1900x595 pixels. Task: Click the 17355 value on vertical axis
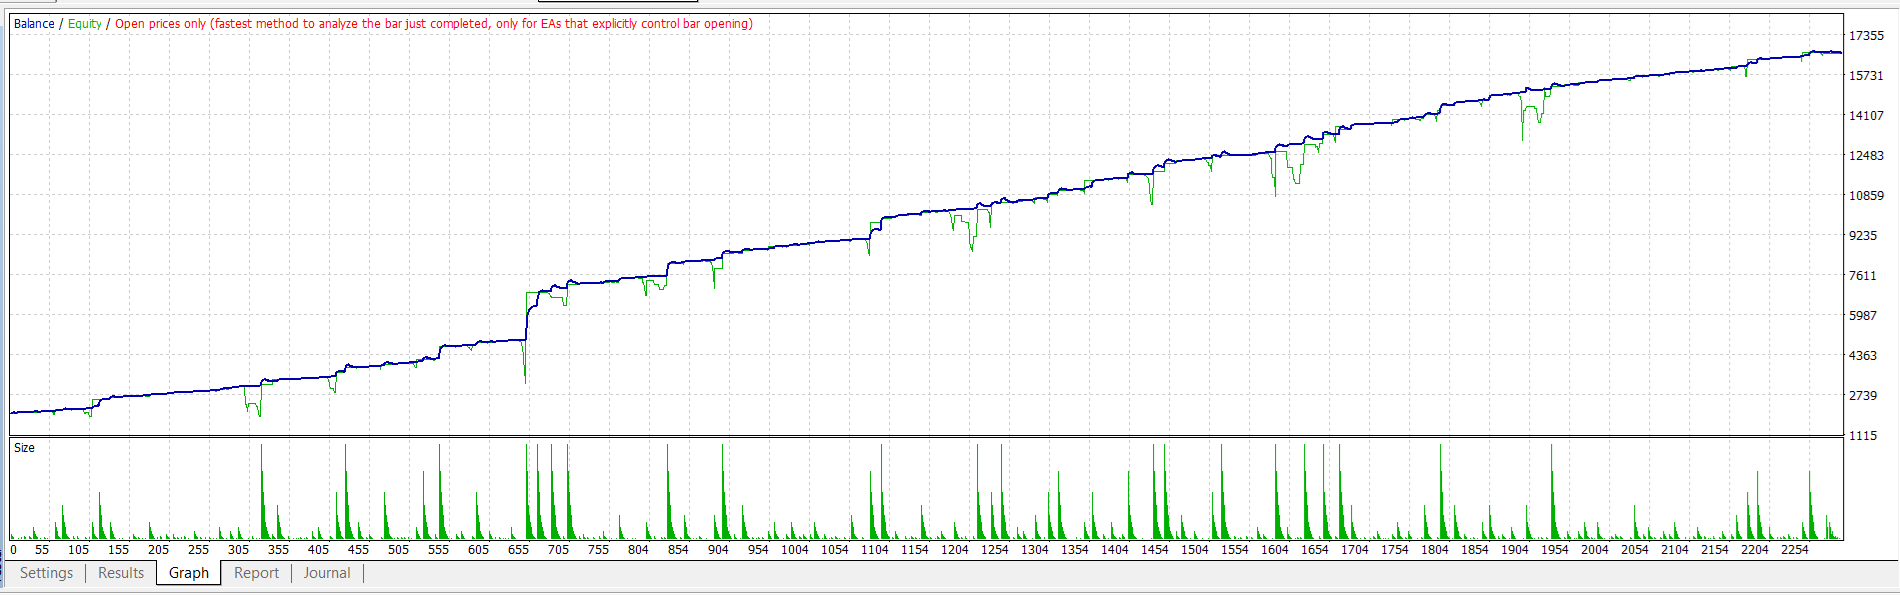click(x=1866, y=36)
